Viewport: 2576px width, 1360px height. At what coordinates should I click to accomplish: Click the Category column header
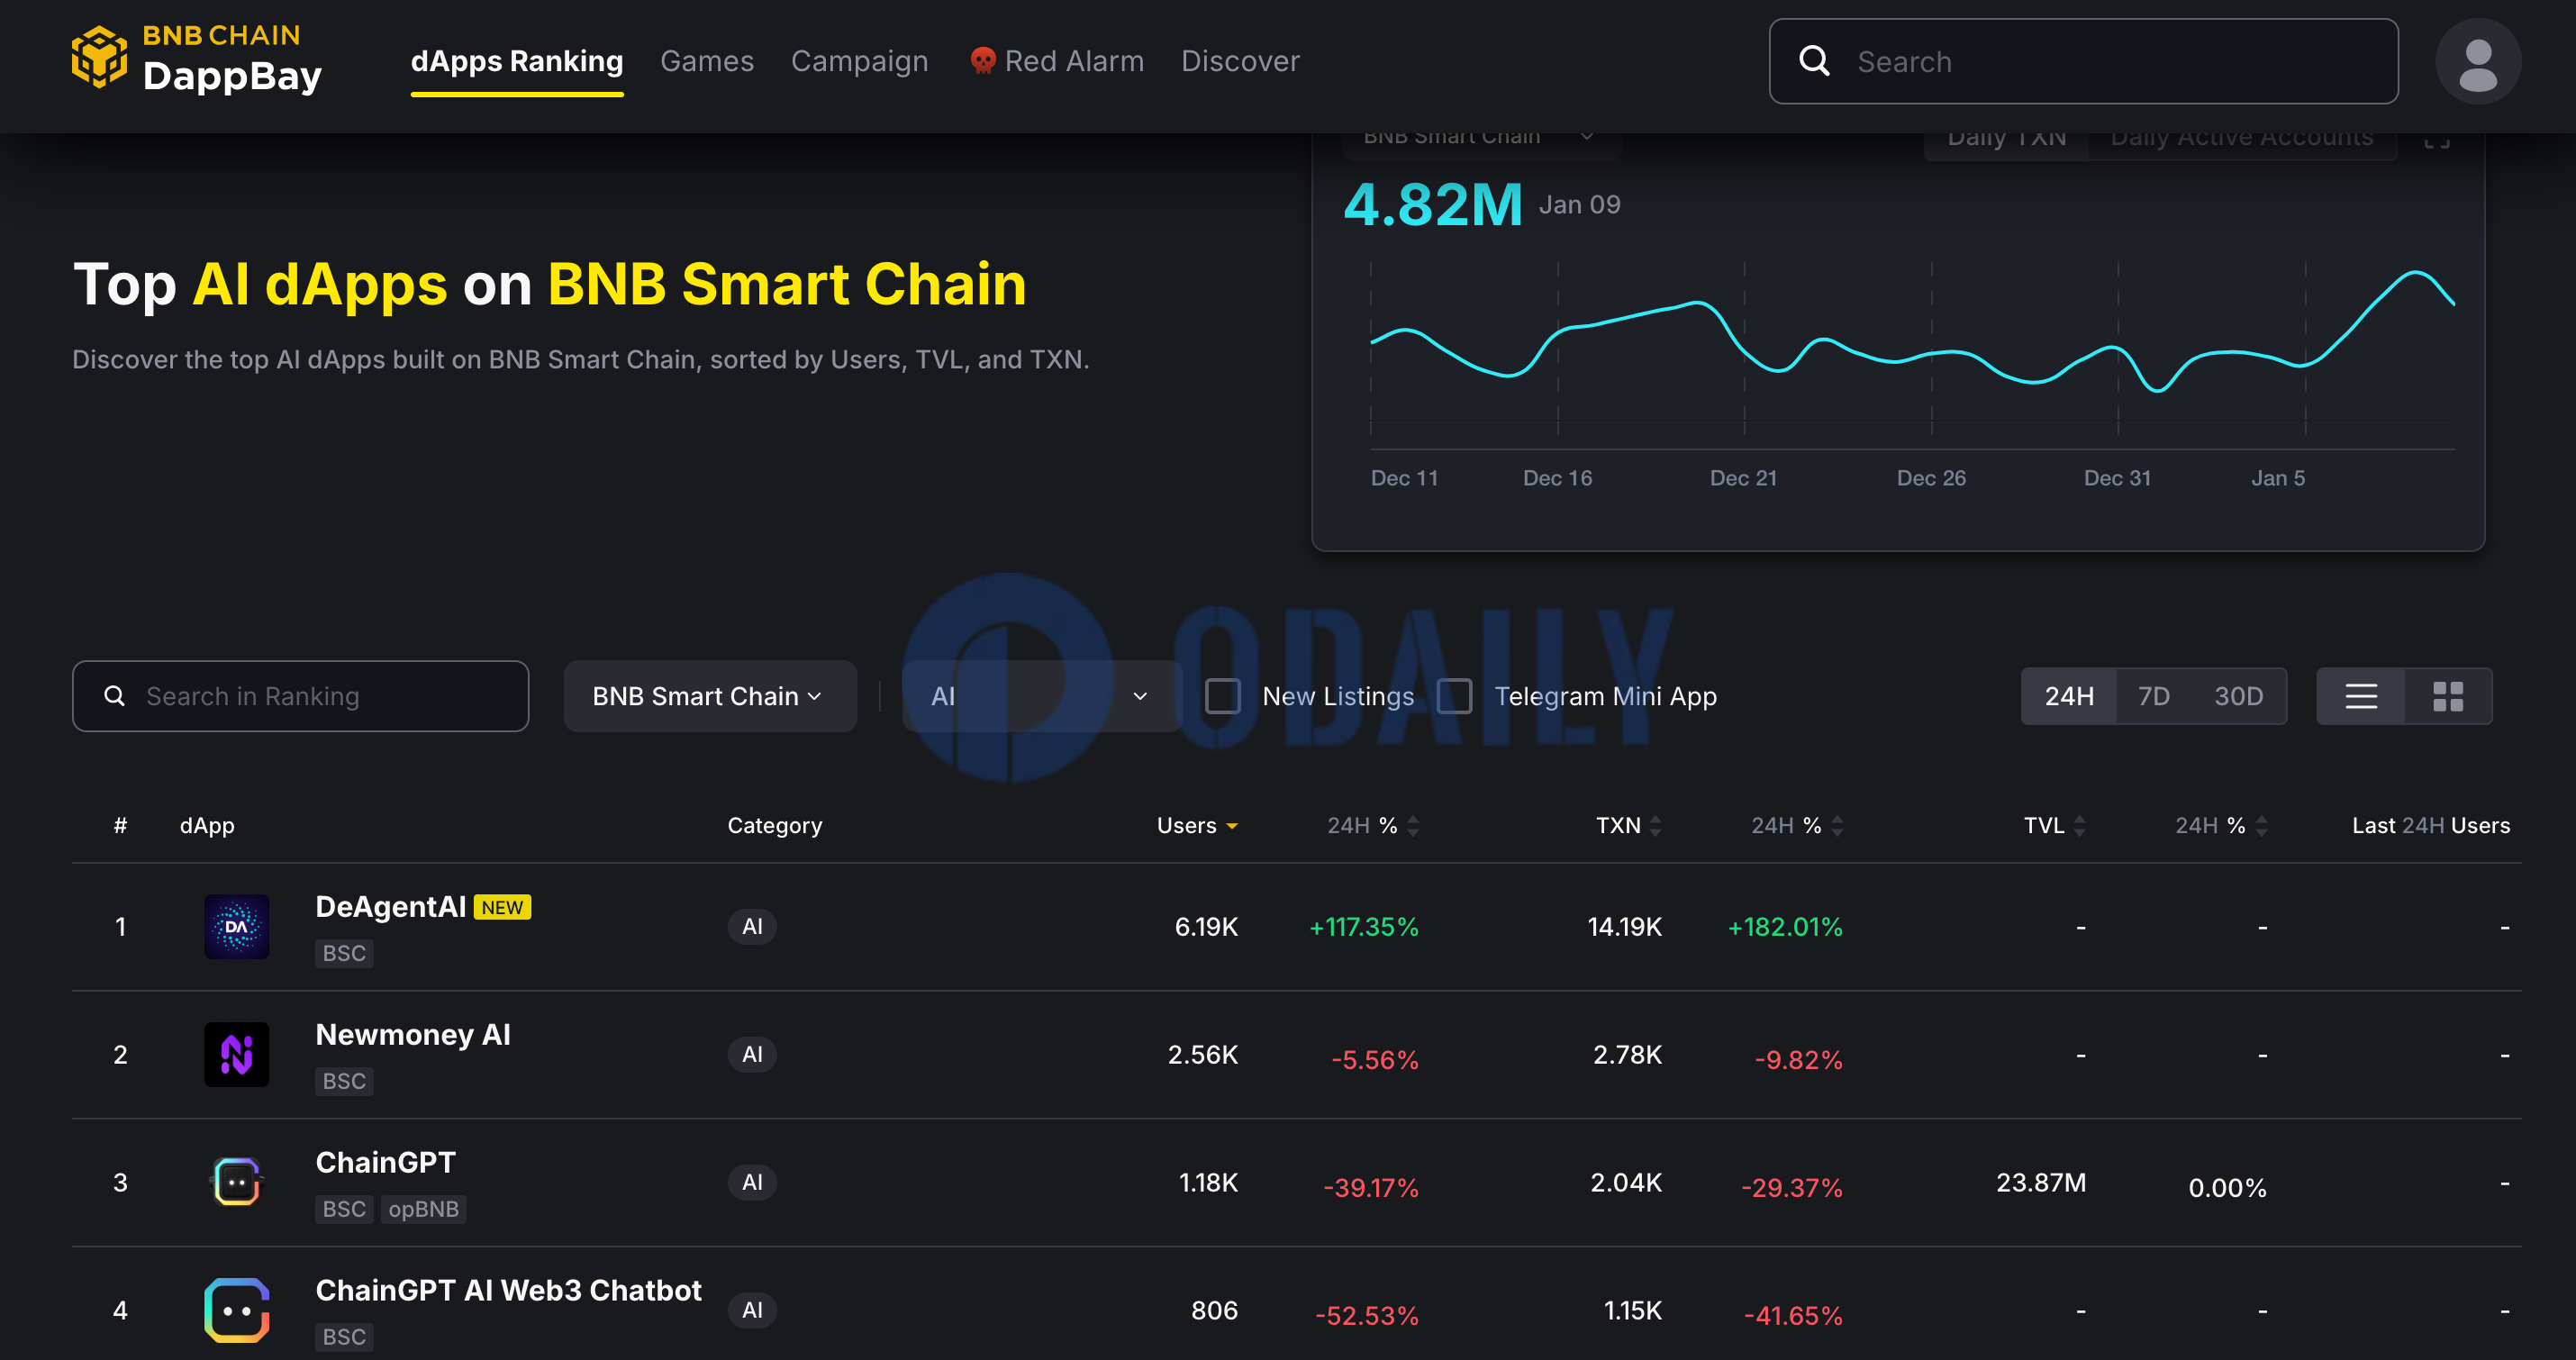(775, 826)
